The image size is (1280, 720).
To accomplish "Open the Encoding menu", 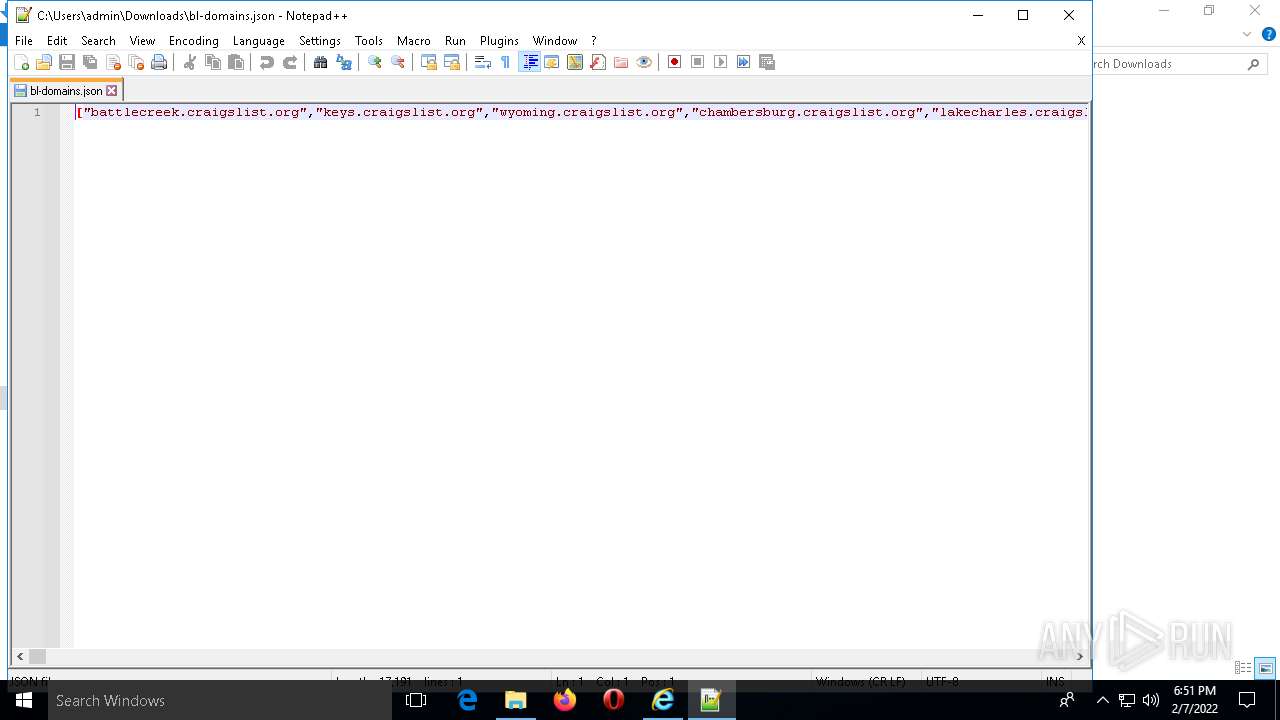I will (x=194, y=41).
